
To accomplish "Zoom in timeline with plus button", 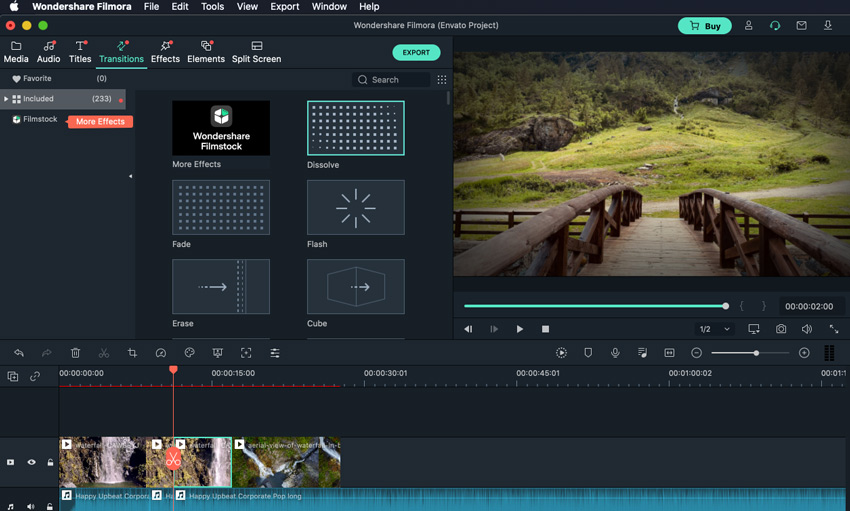I will click(804, 353).
